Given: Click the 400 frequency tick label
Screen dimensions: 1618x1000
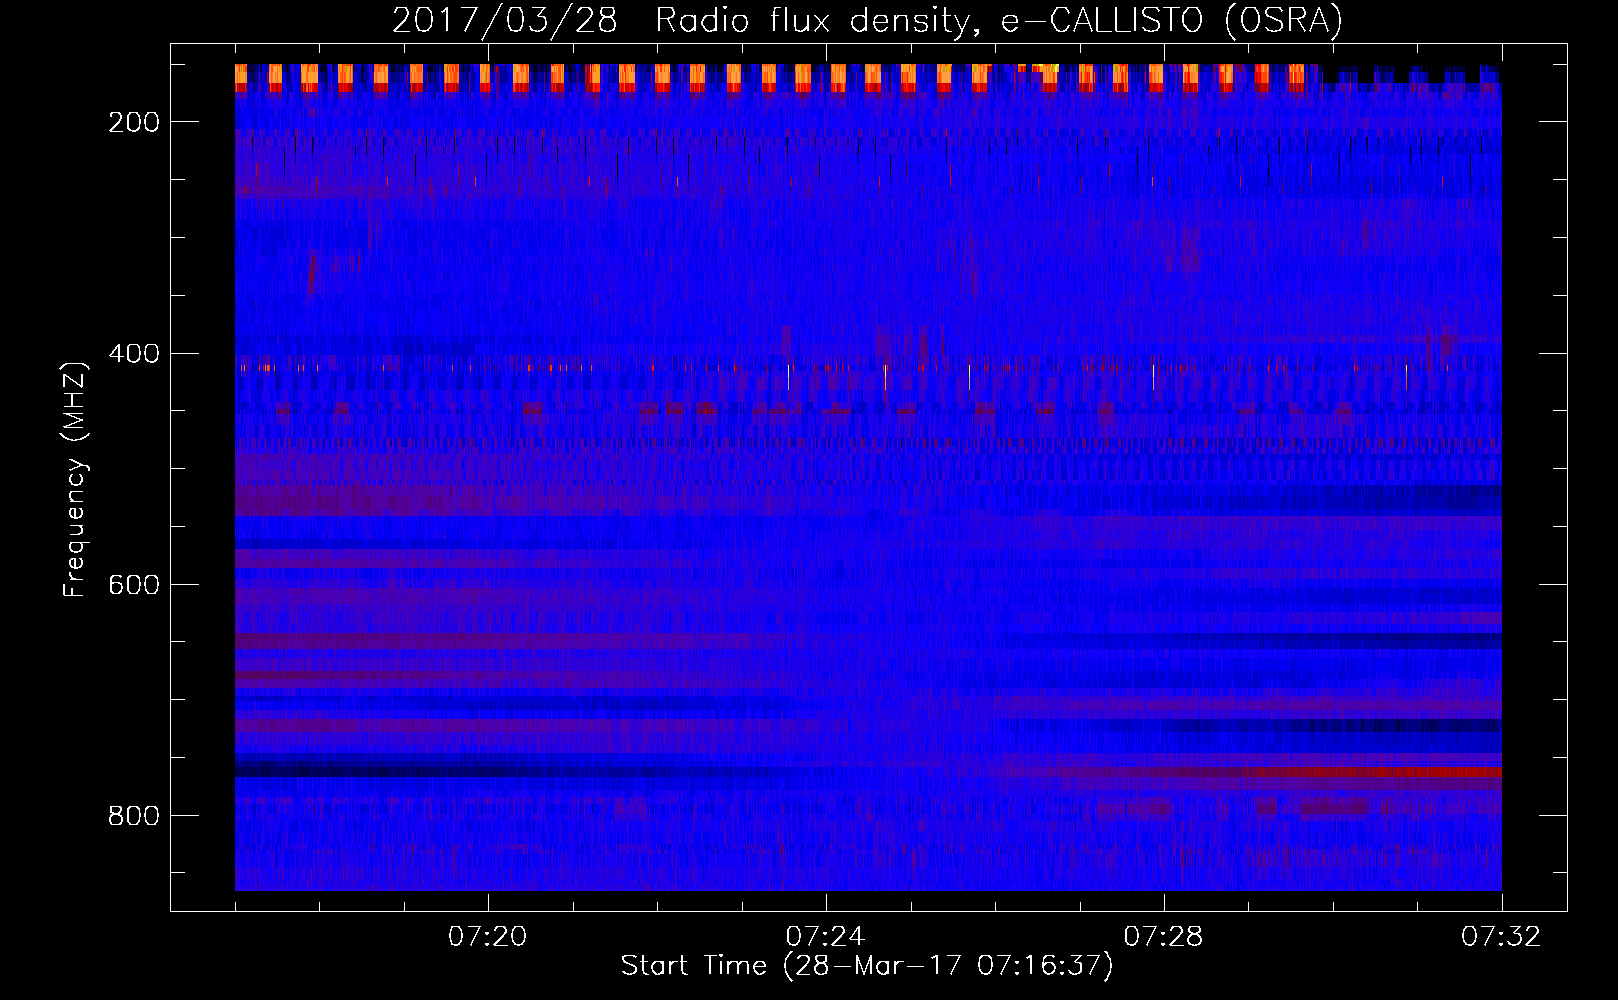Looking at the screenshot, I should point(134,353).
